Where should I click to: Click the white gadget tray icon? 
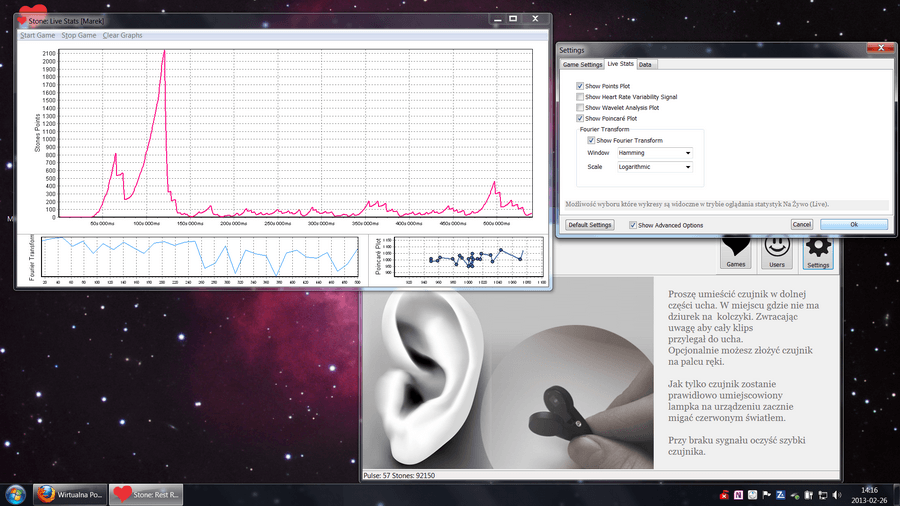(752, 495)
